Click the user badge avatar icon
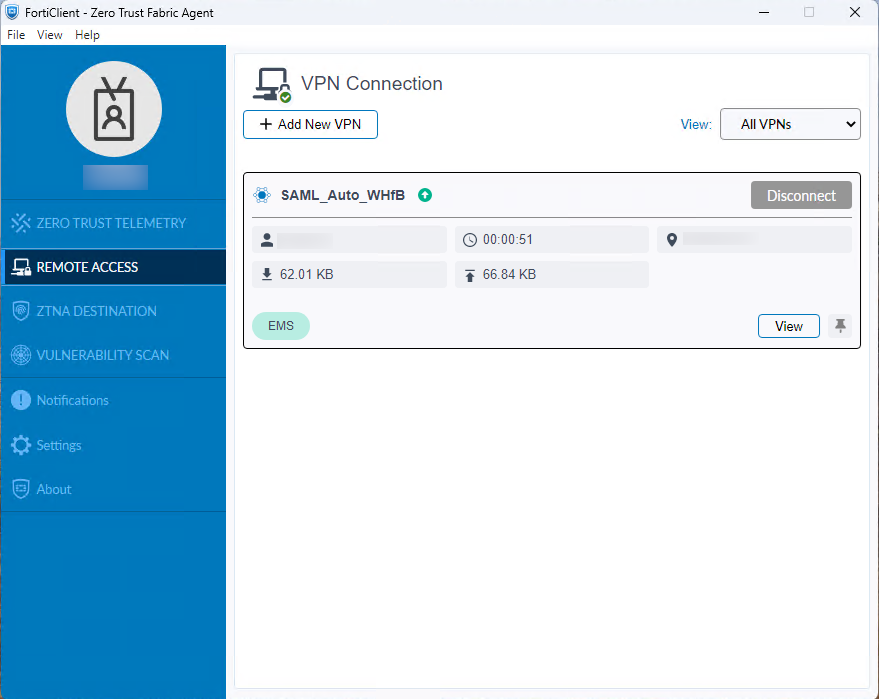The image size is (879, 699). tap(114, 109)
